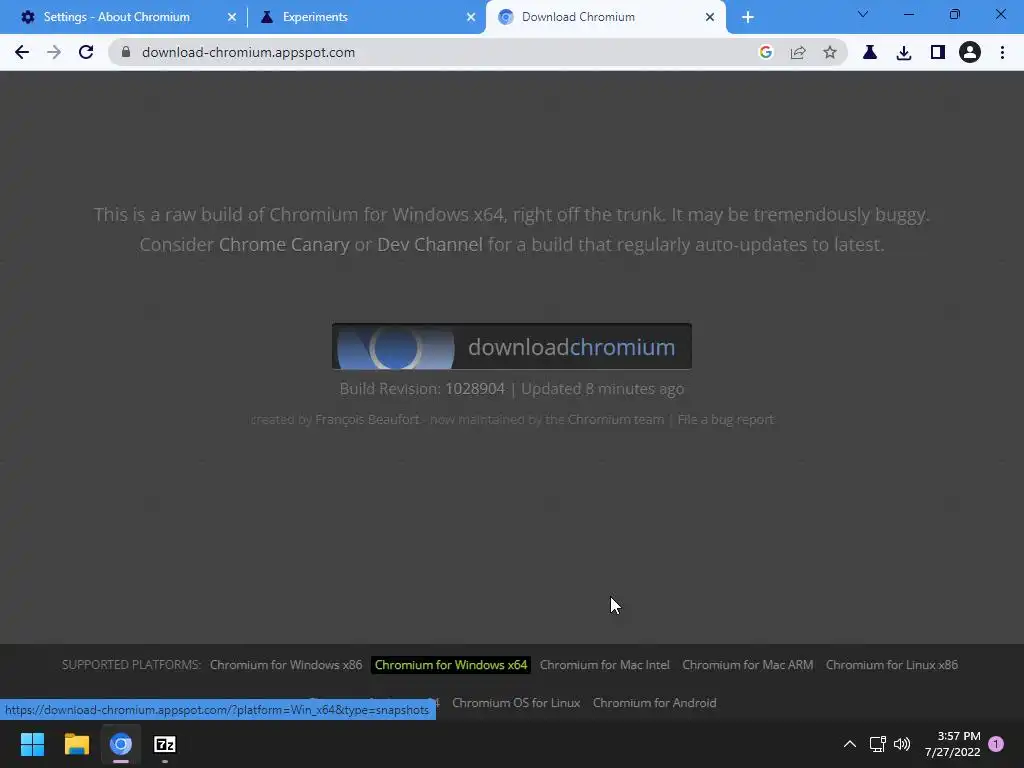Open the Experiments flask toolbar icon

(x=869, y=52)
